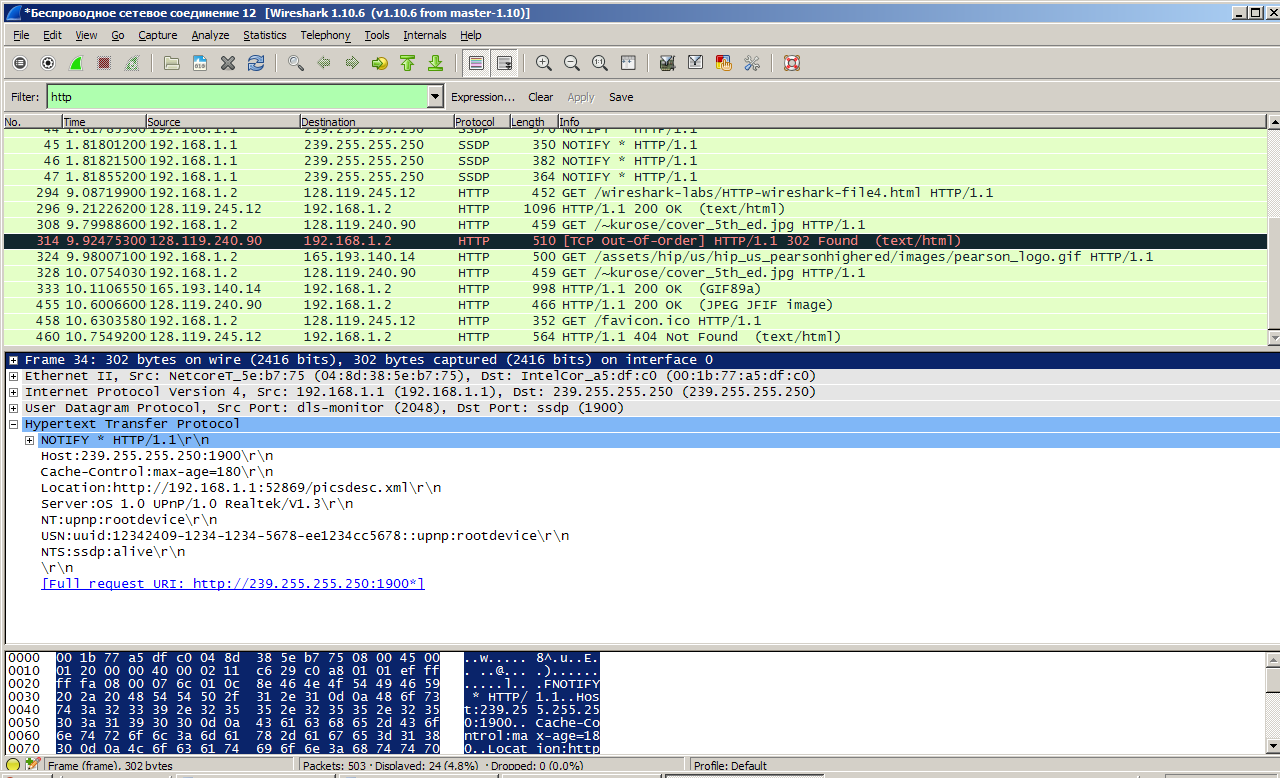
Task: Sort packets by the Protocol column
Action: tap(481, 122)
